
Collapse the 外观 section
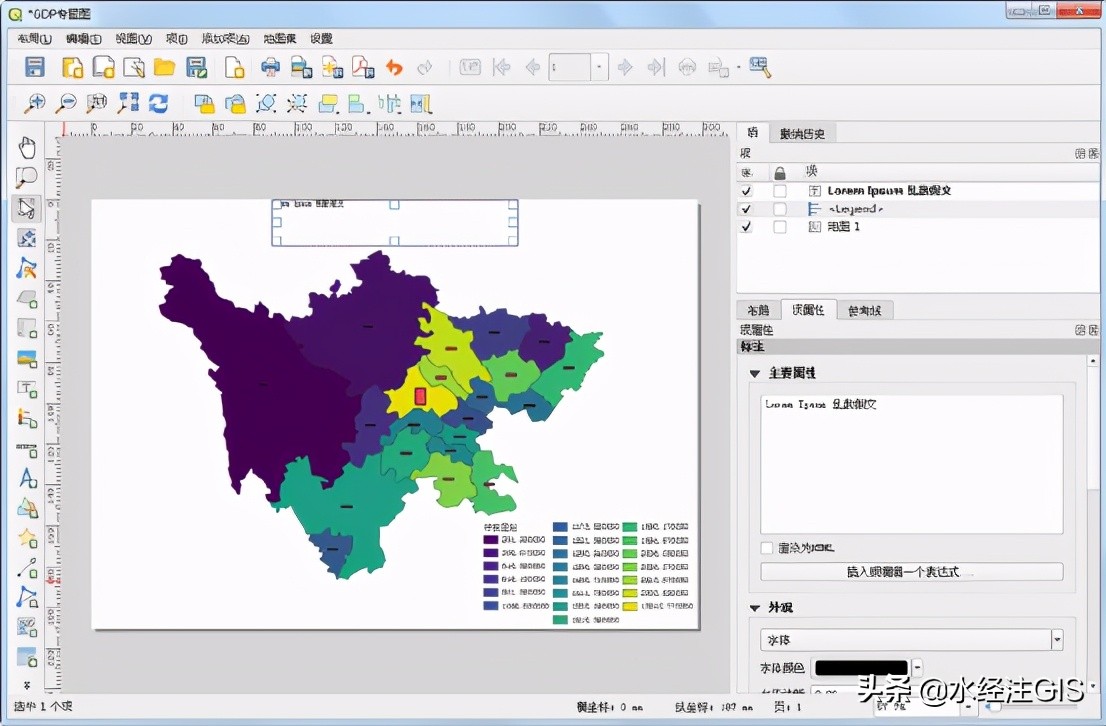754,607
